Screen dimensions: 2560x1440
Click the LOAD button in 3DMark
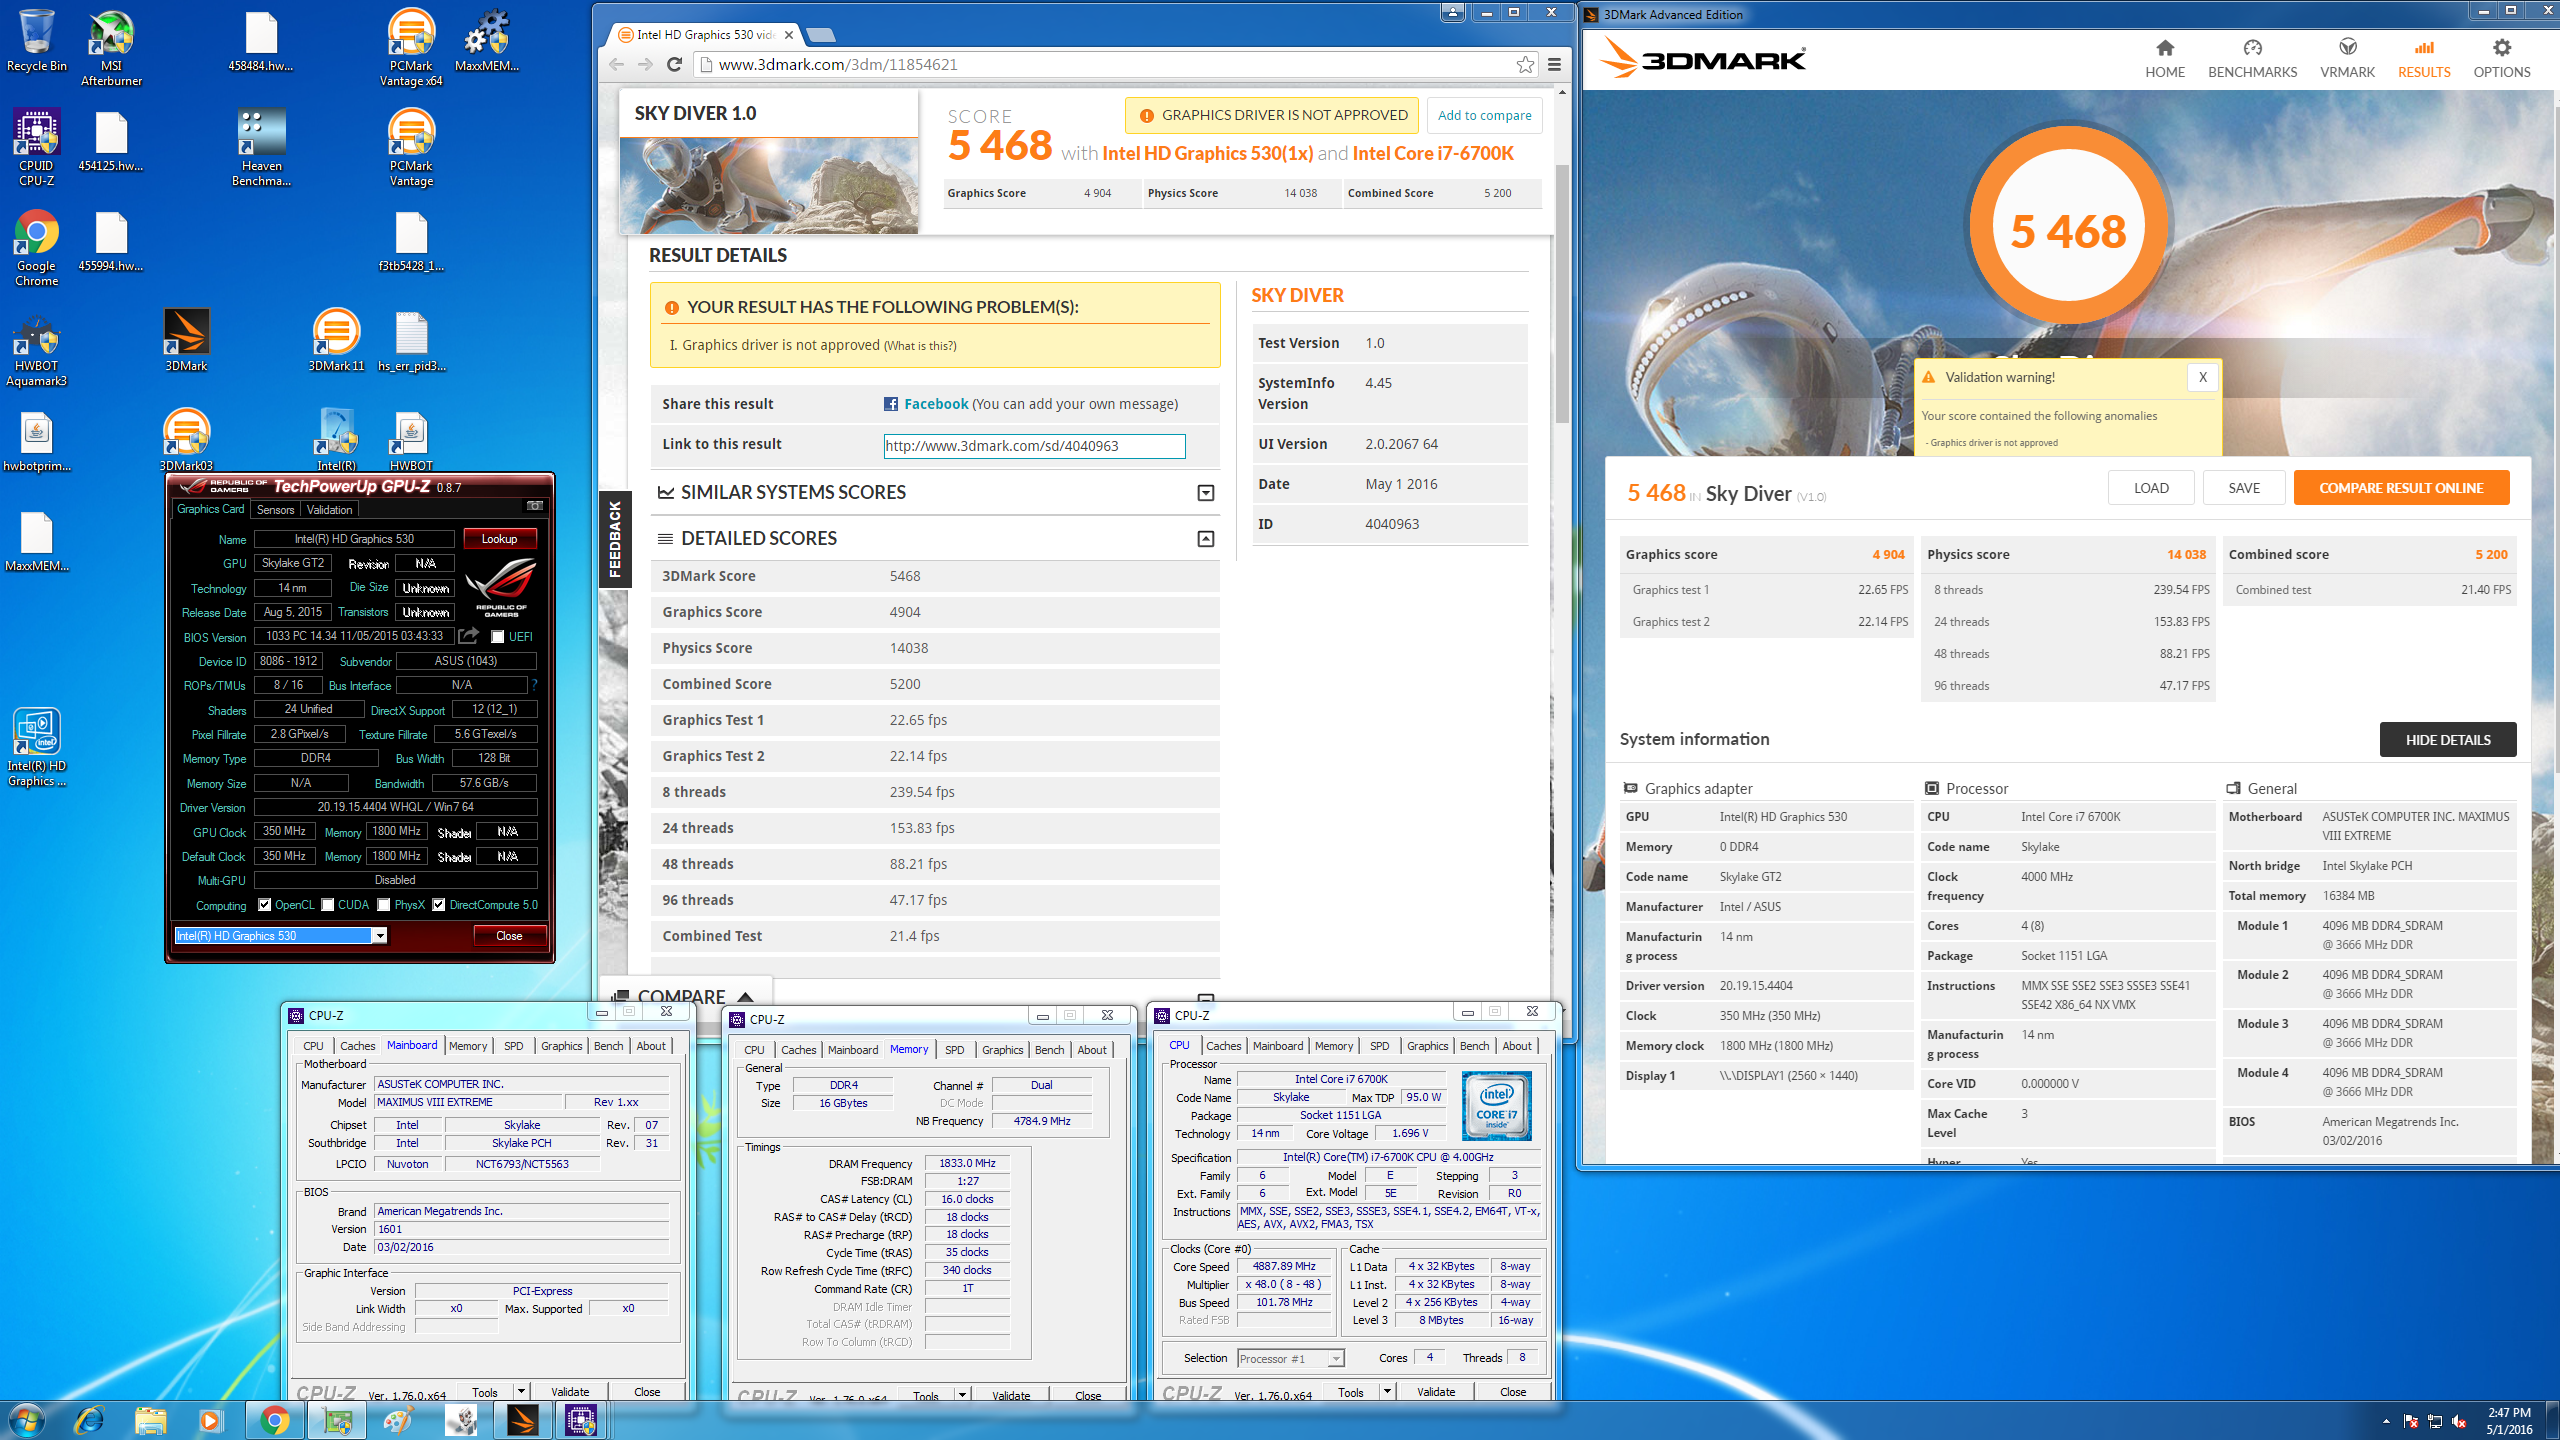(x=2151, y=488)
